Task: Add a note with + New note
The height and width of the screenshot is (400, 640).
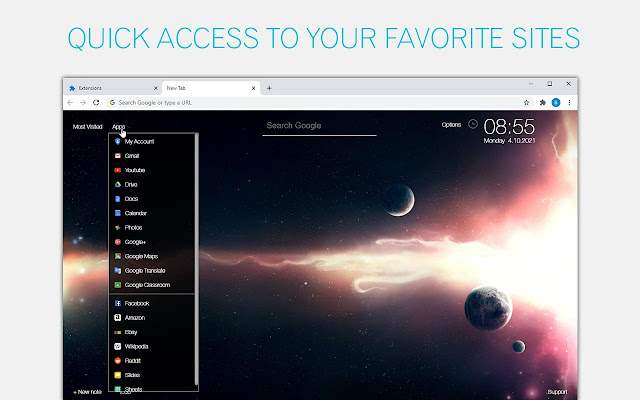Action: coord(87,392)
